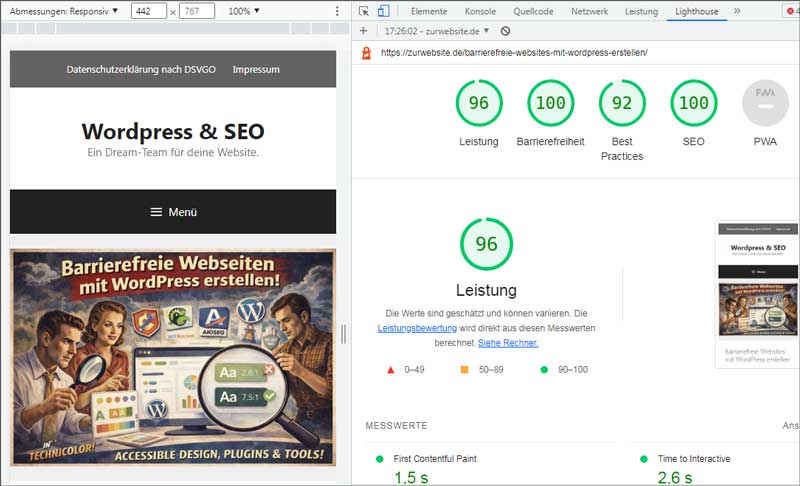Switch to the Elemente tab
Image resolution: width=800 pixels, height=486 pixels.
[429, 11]
